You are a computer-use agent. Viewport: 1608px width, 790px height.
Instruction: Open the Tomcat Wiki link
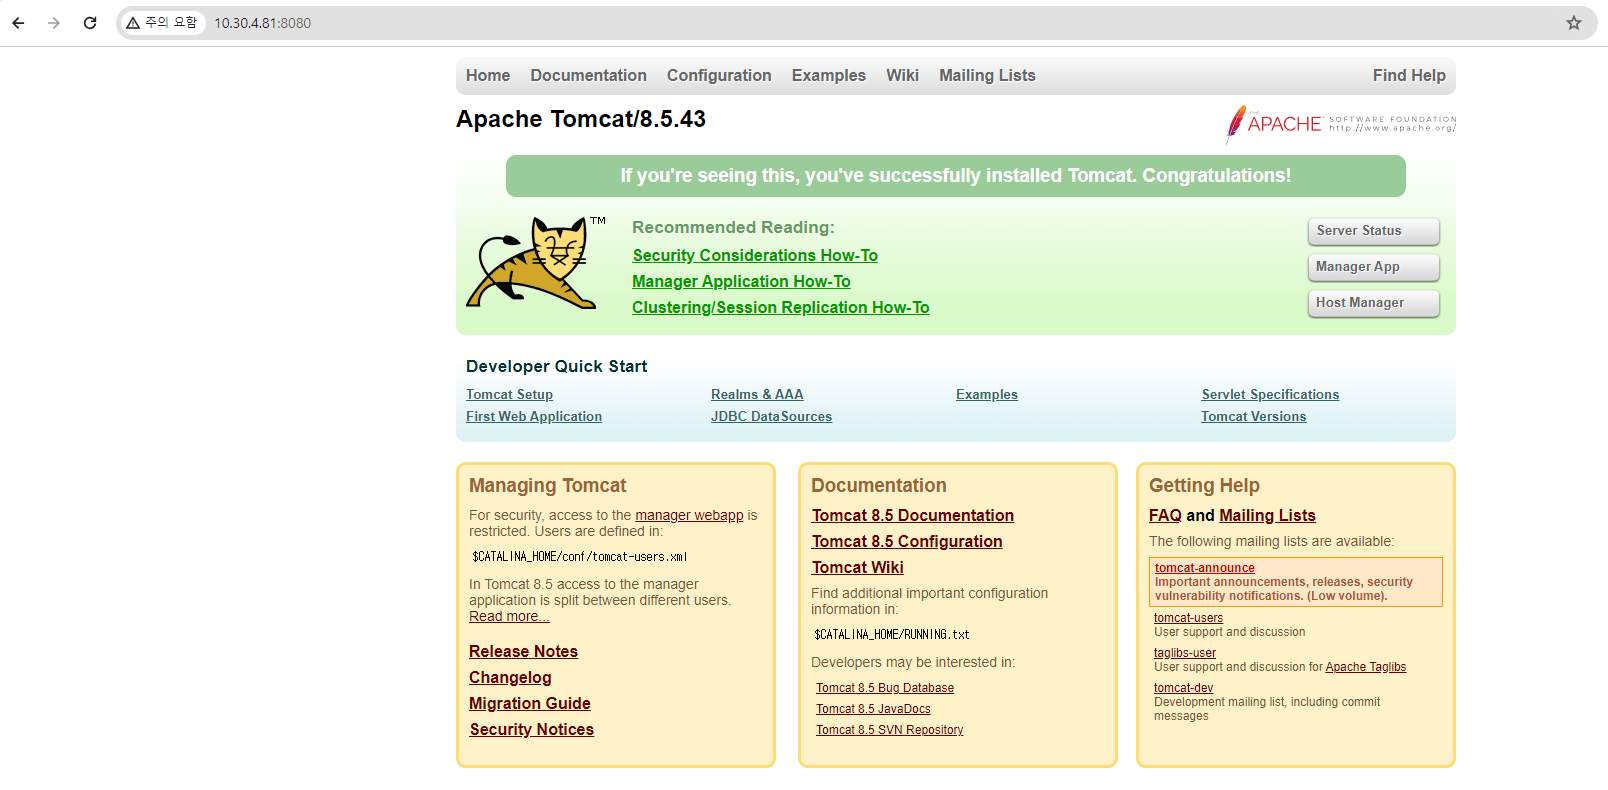coord(858,568)
